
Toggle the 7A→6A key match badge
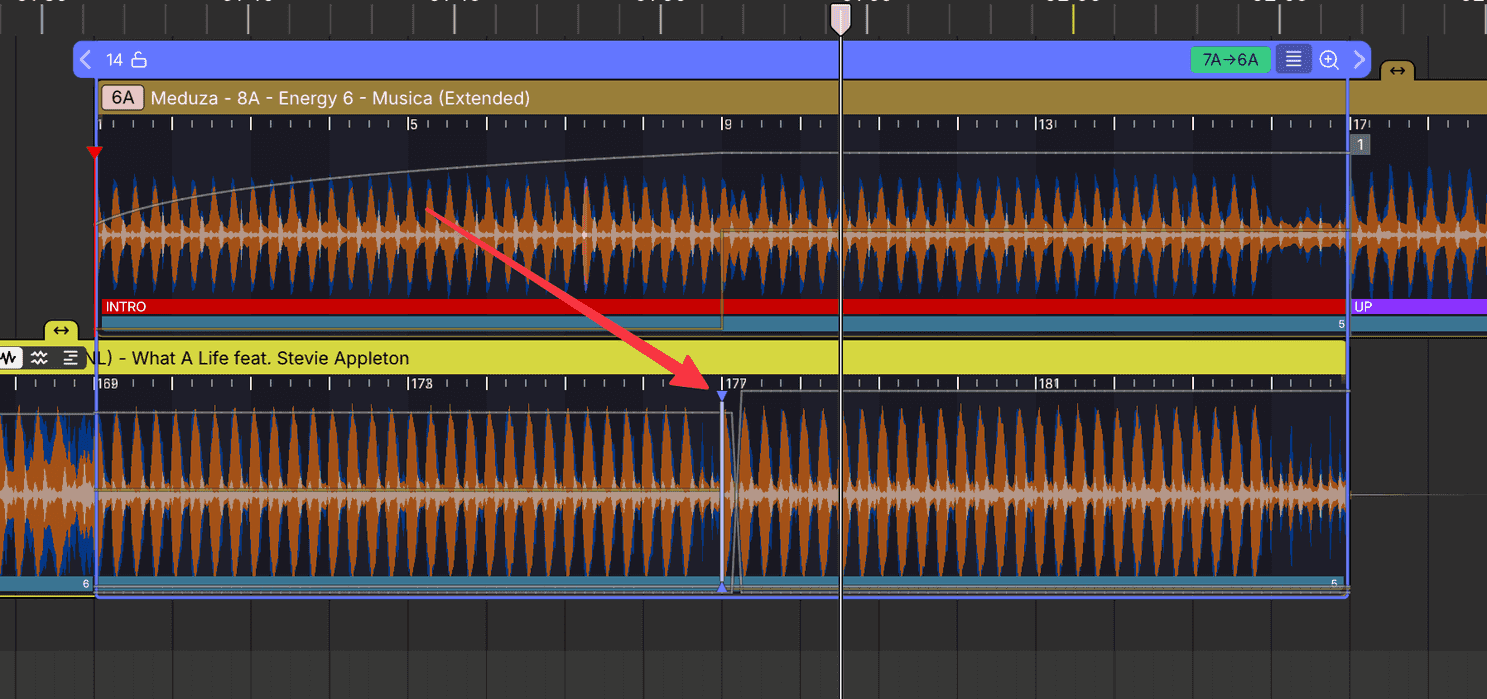pyautogui.click(x=1231, y=60)
